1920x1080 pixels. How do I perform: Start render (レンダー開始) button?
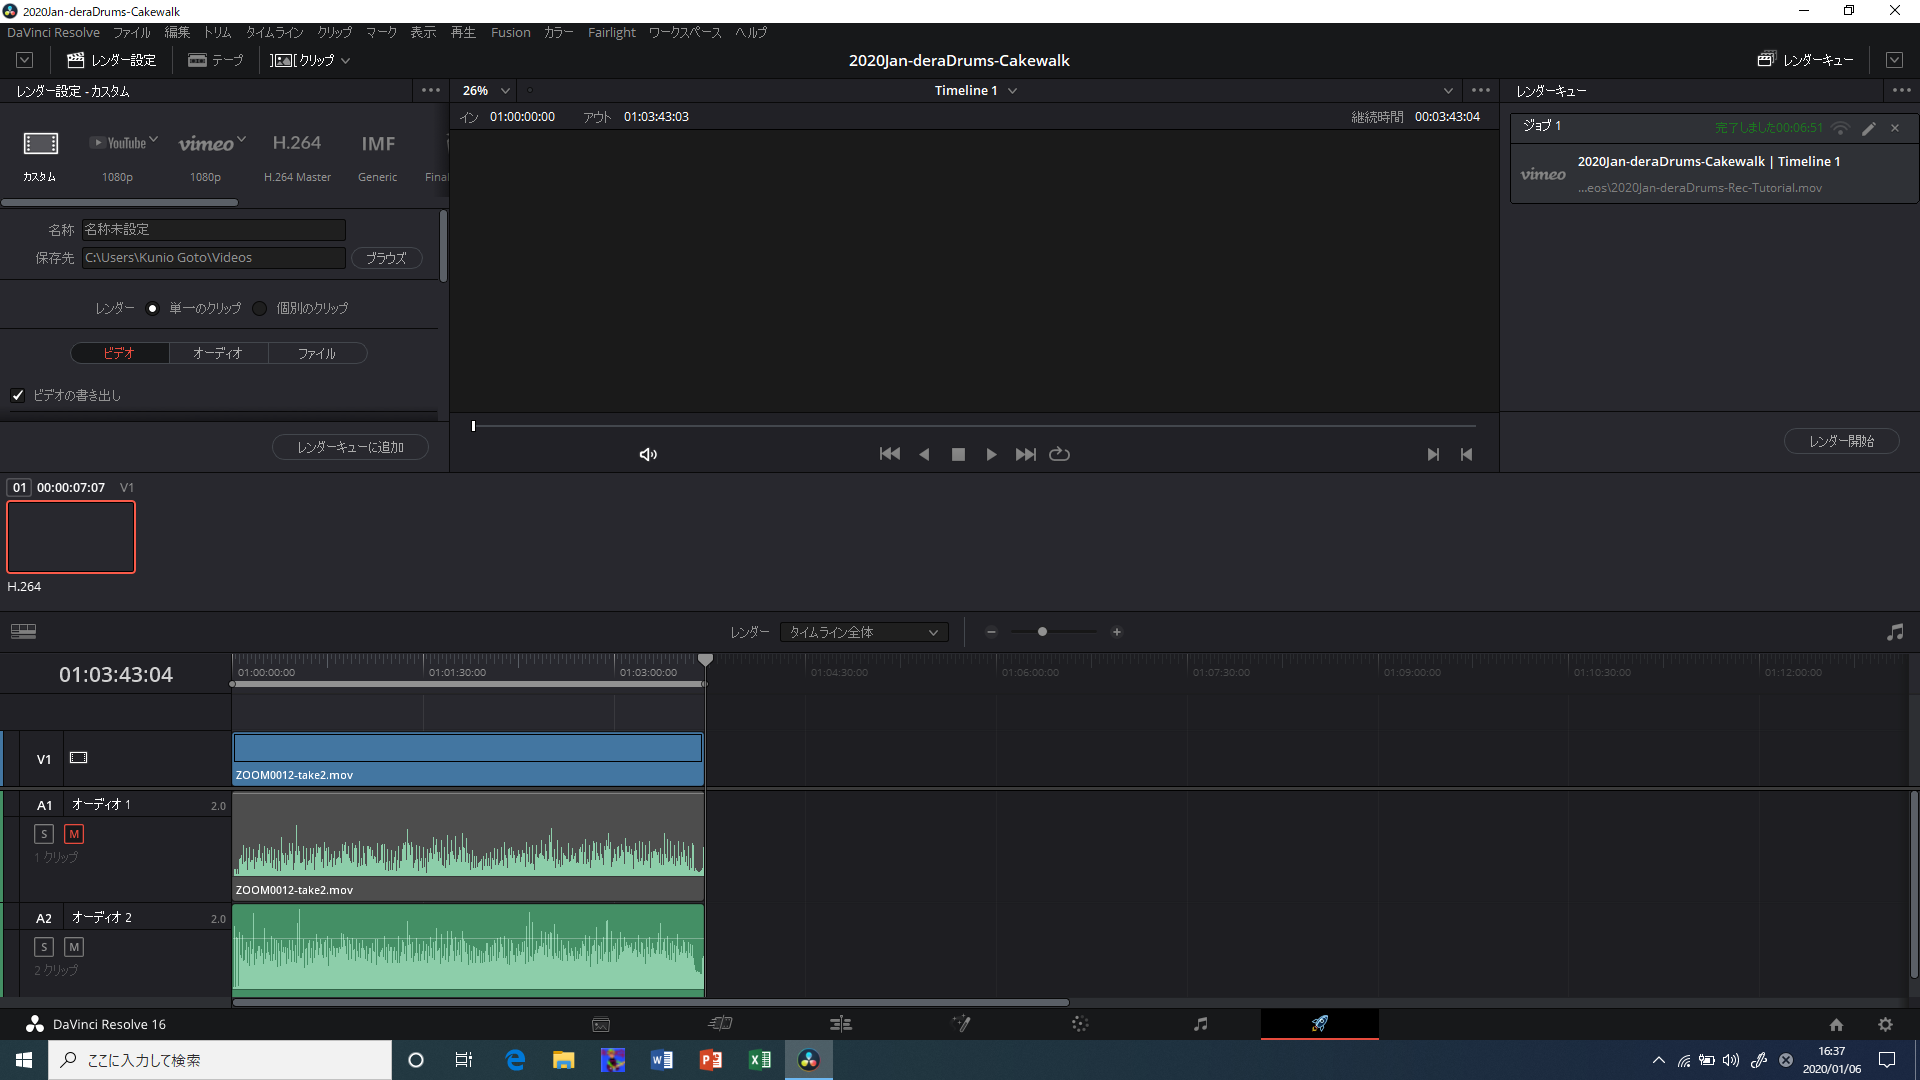coord(1841,441)
